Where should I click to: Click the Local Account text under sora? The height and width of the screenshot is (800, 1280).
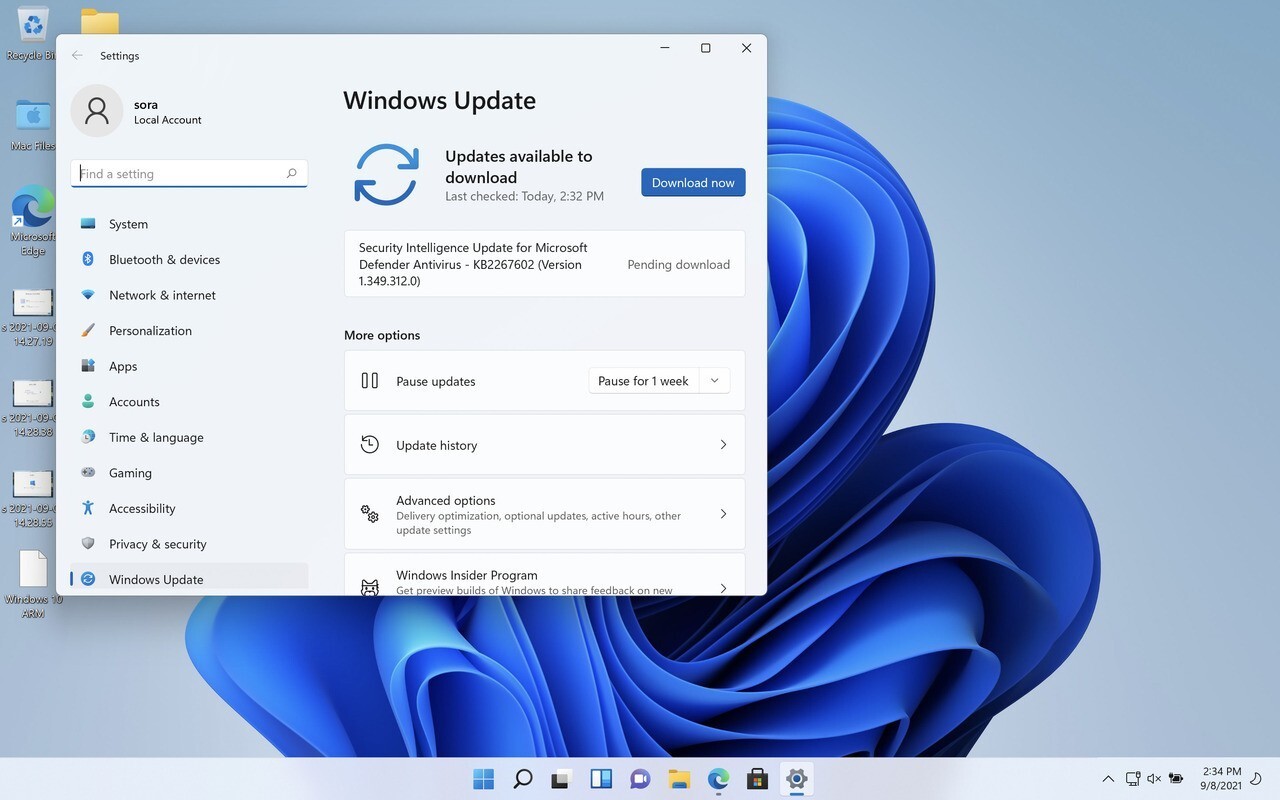168,120
